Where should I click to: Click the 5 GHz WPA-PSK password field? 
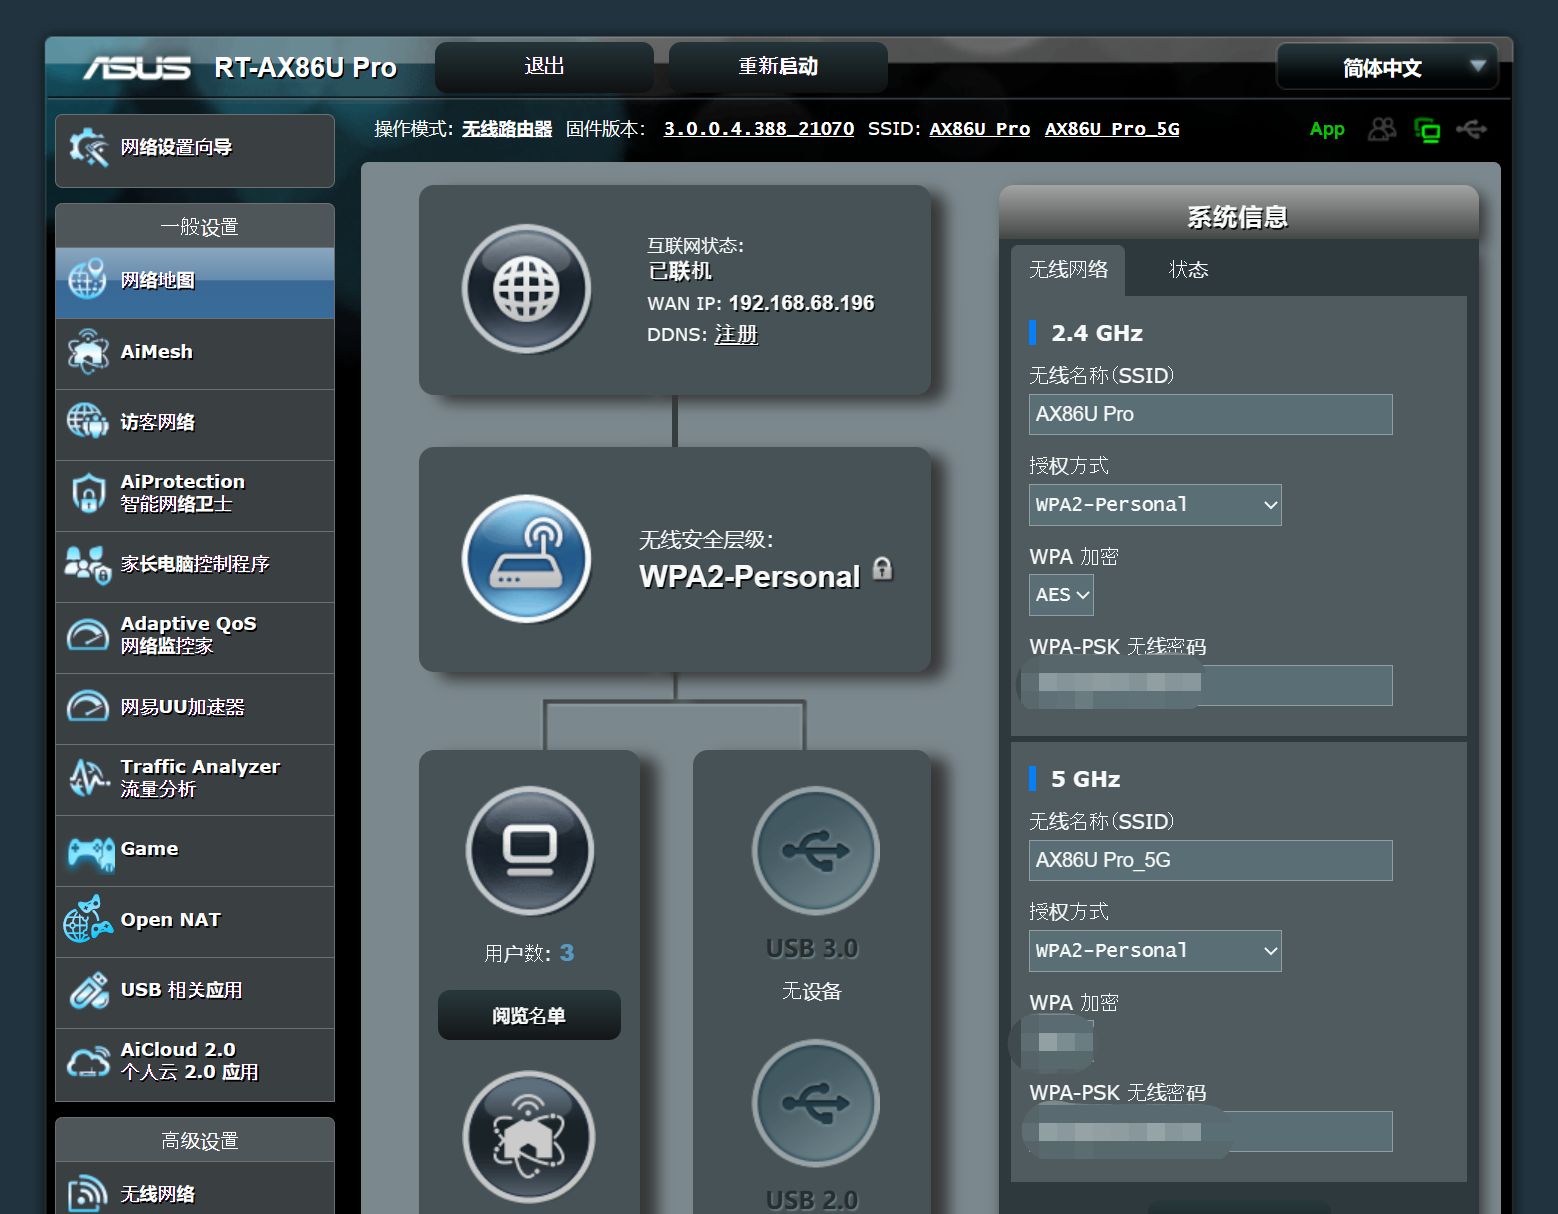click(x=1210, y=1131)
